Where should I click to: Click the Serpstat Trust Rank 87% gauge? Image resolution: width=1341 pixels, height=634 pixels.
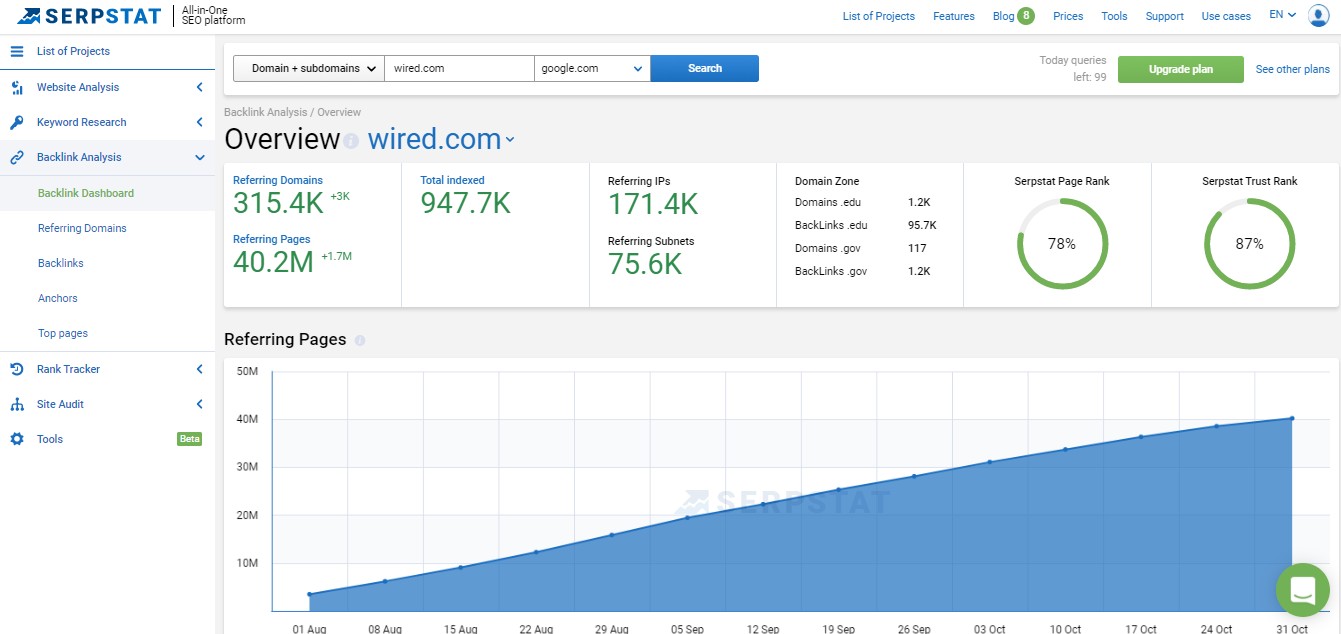click(x=1249, y=244)
